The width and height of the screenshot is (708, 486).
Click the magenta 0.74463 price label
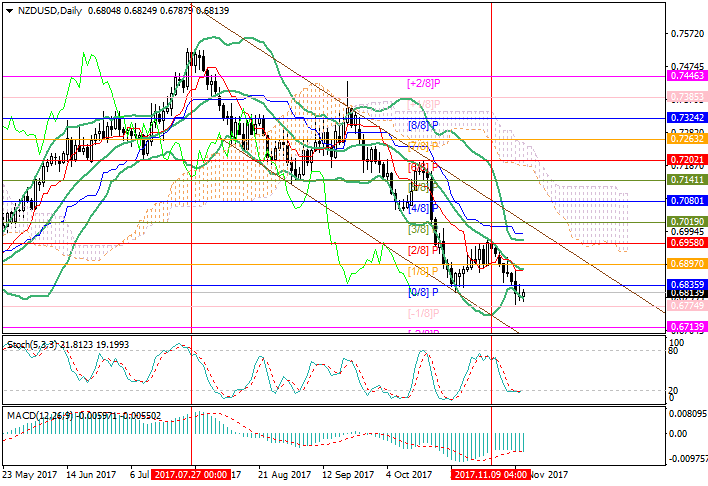687,75
